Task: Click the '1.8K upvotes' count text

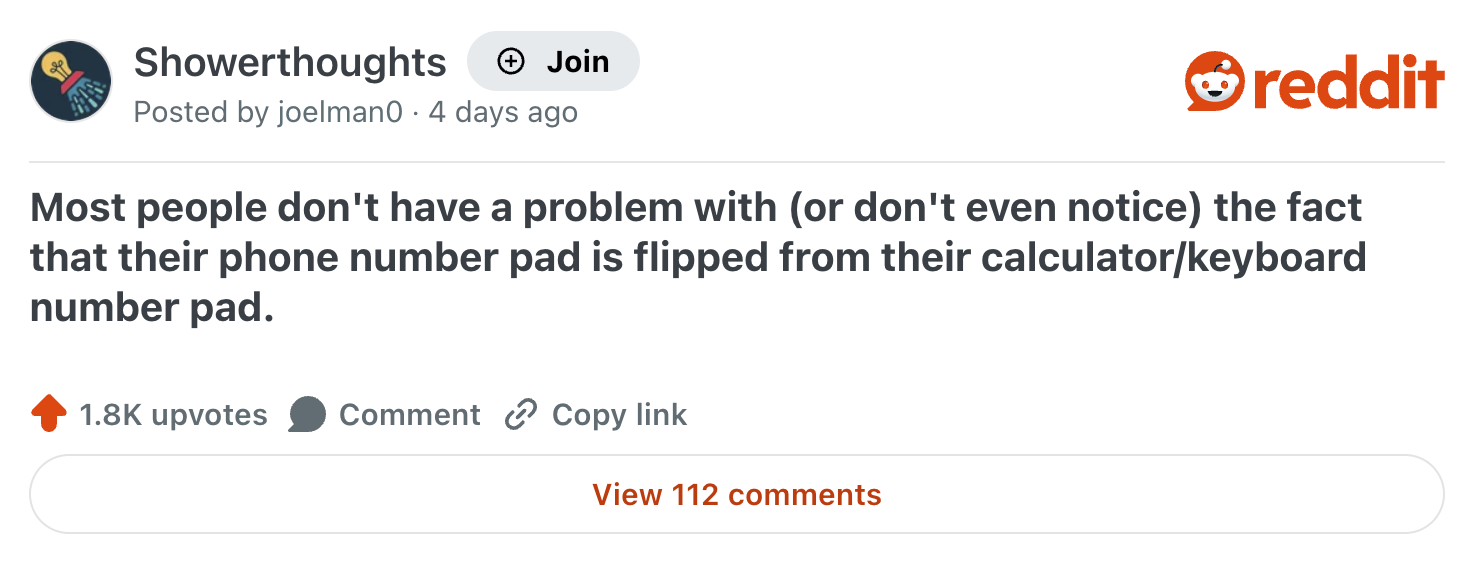Action: pyautogui.click(x=173, y=414)
